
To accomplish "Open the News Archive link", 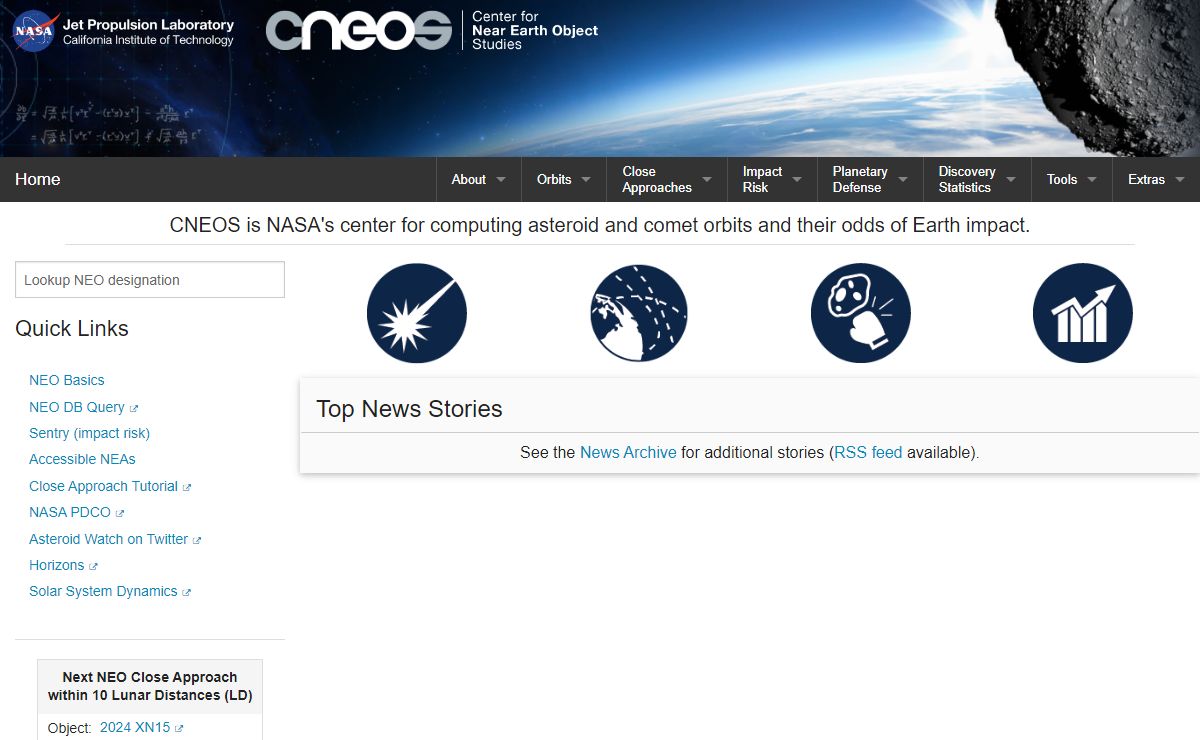I will [x=628, y=452].
